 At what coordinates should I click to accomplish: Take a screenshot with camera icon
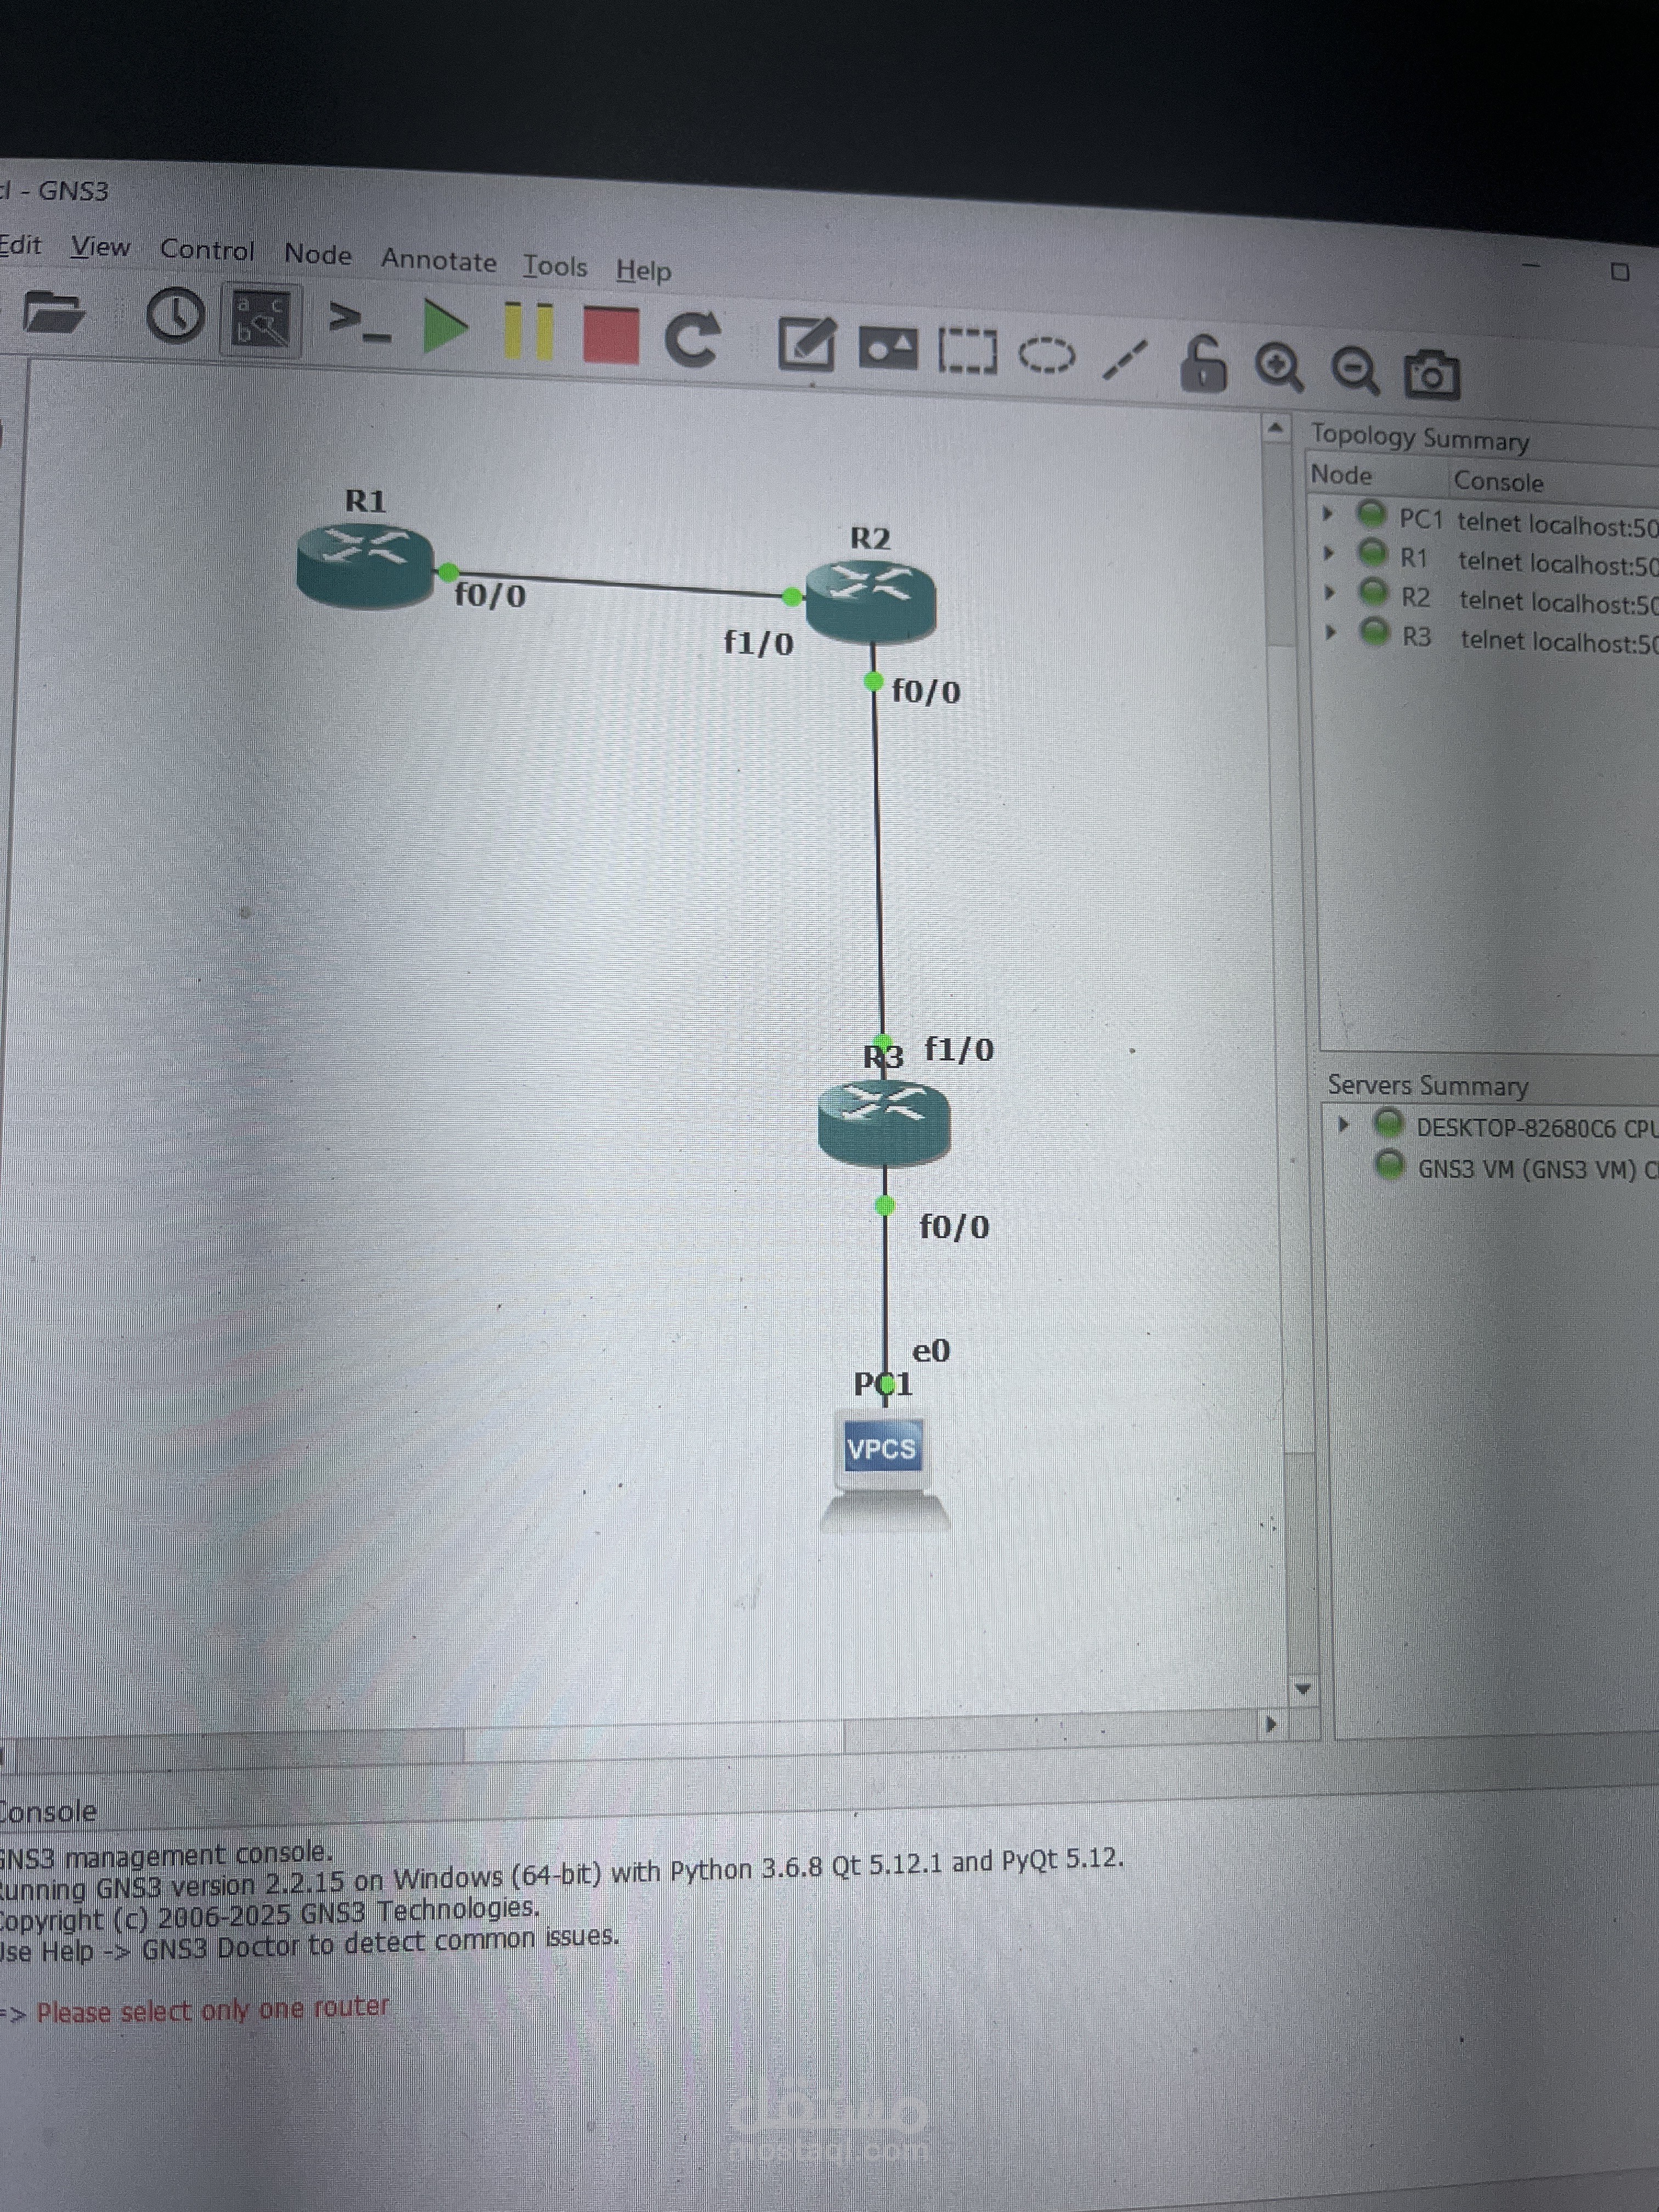(x=1432, y=374)
